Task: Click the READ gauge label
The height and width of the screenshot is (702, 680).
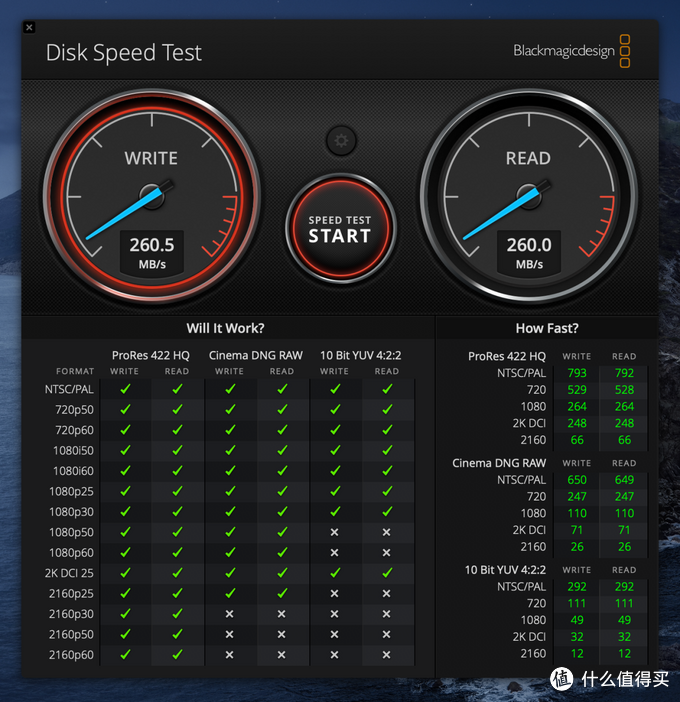Action: click(528, 158)
